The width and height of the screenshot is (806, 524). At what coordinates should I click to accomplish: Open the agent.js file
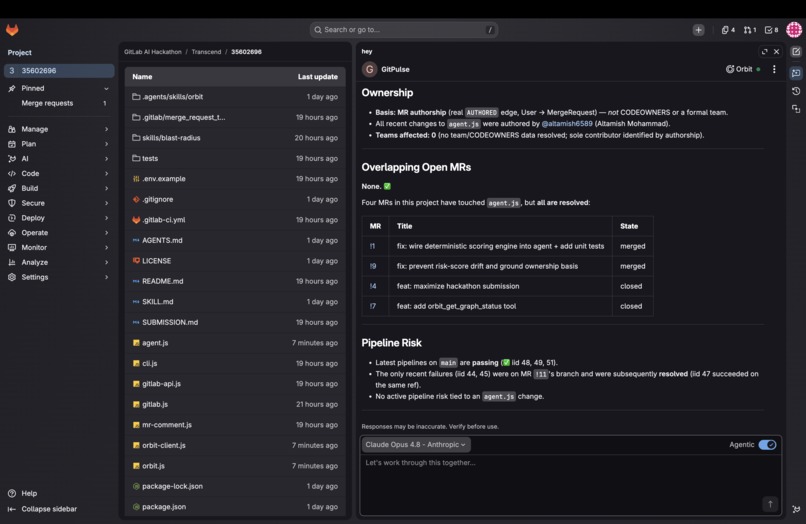coord(155,343)
